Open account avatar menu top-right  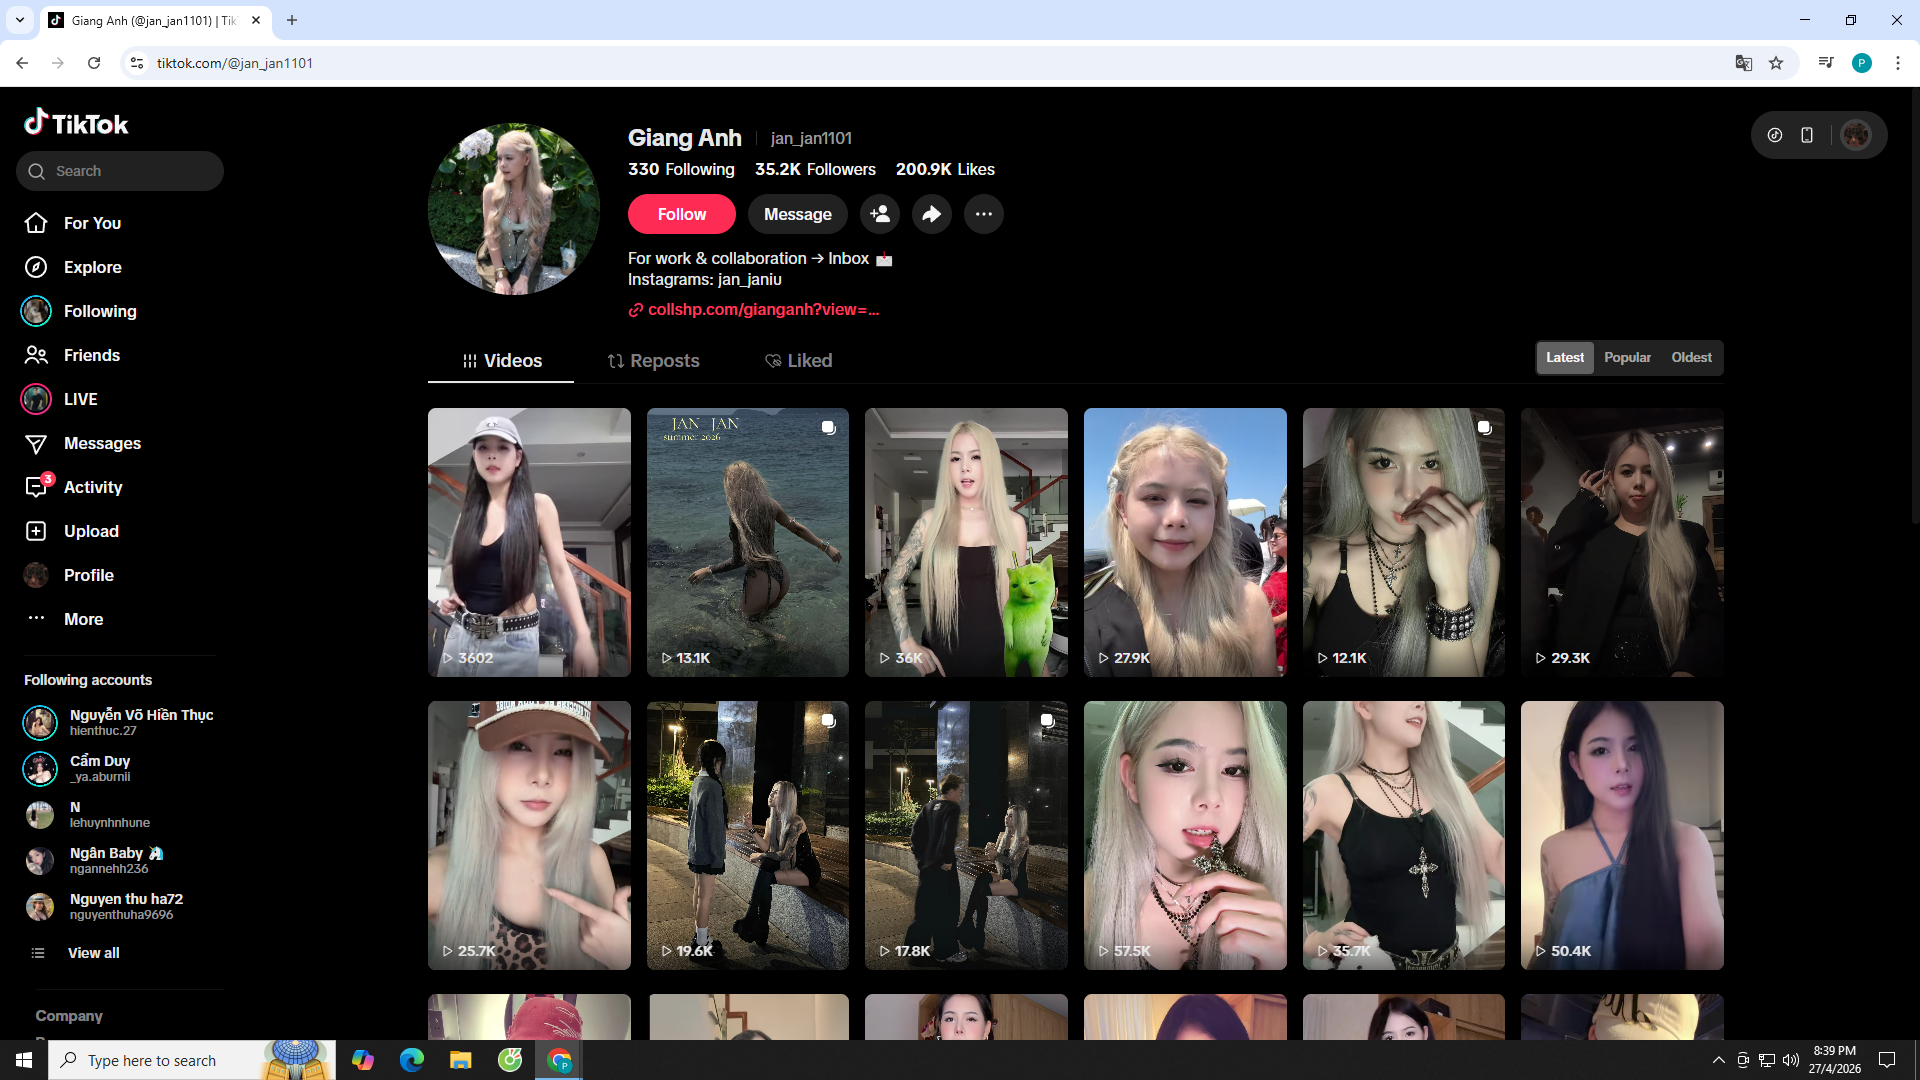(x=1856, y=135)
